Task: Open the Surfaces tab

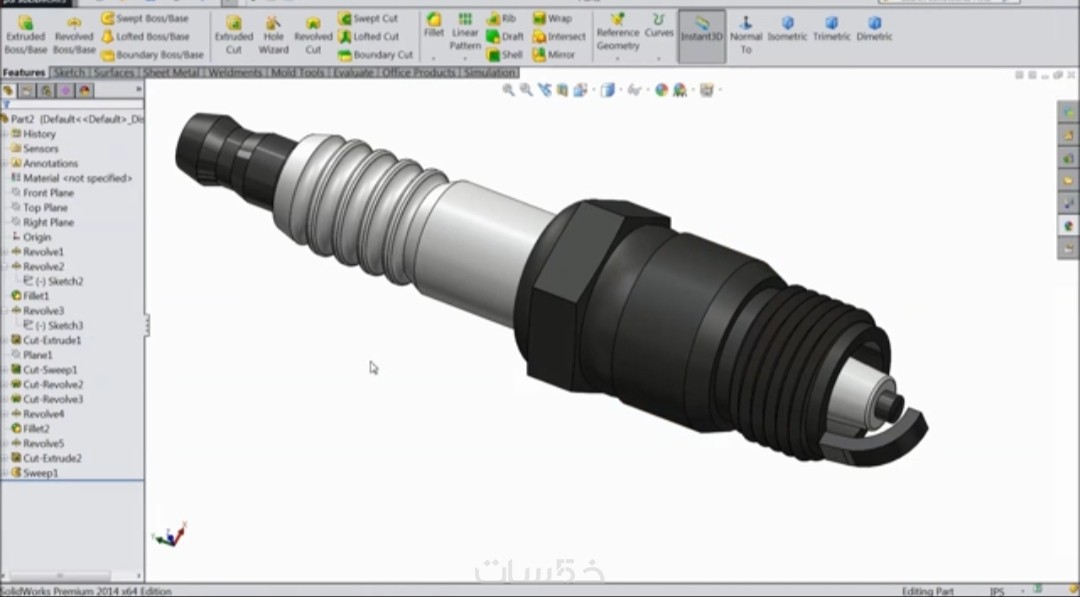Action: tap(114, 72)
